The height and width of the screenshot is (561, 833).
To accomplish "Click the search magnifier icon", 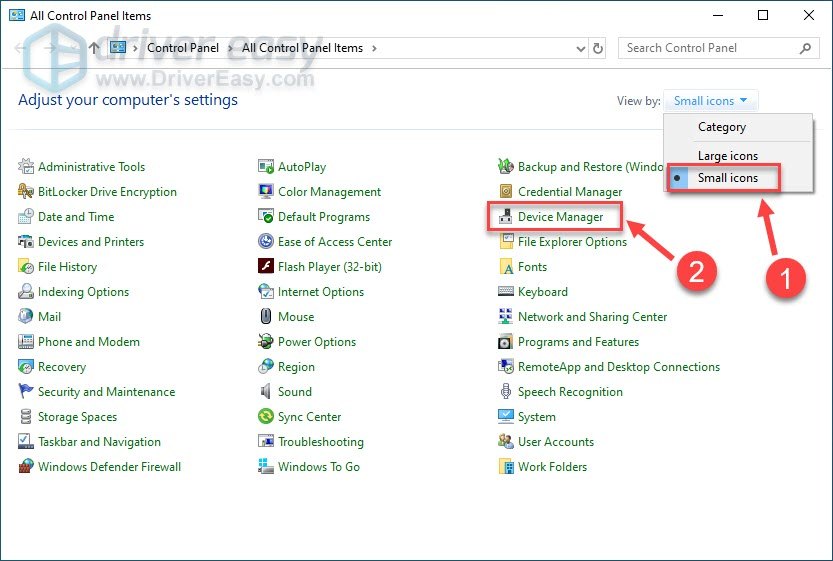I will [x=805, y=48].
